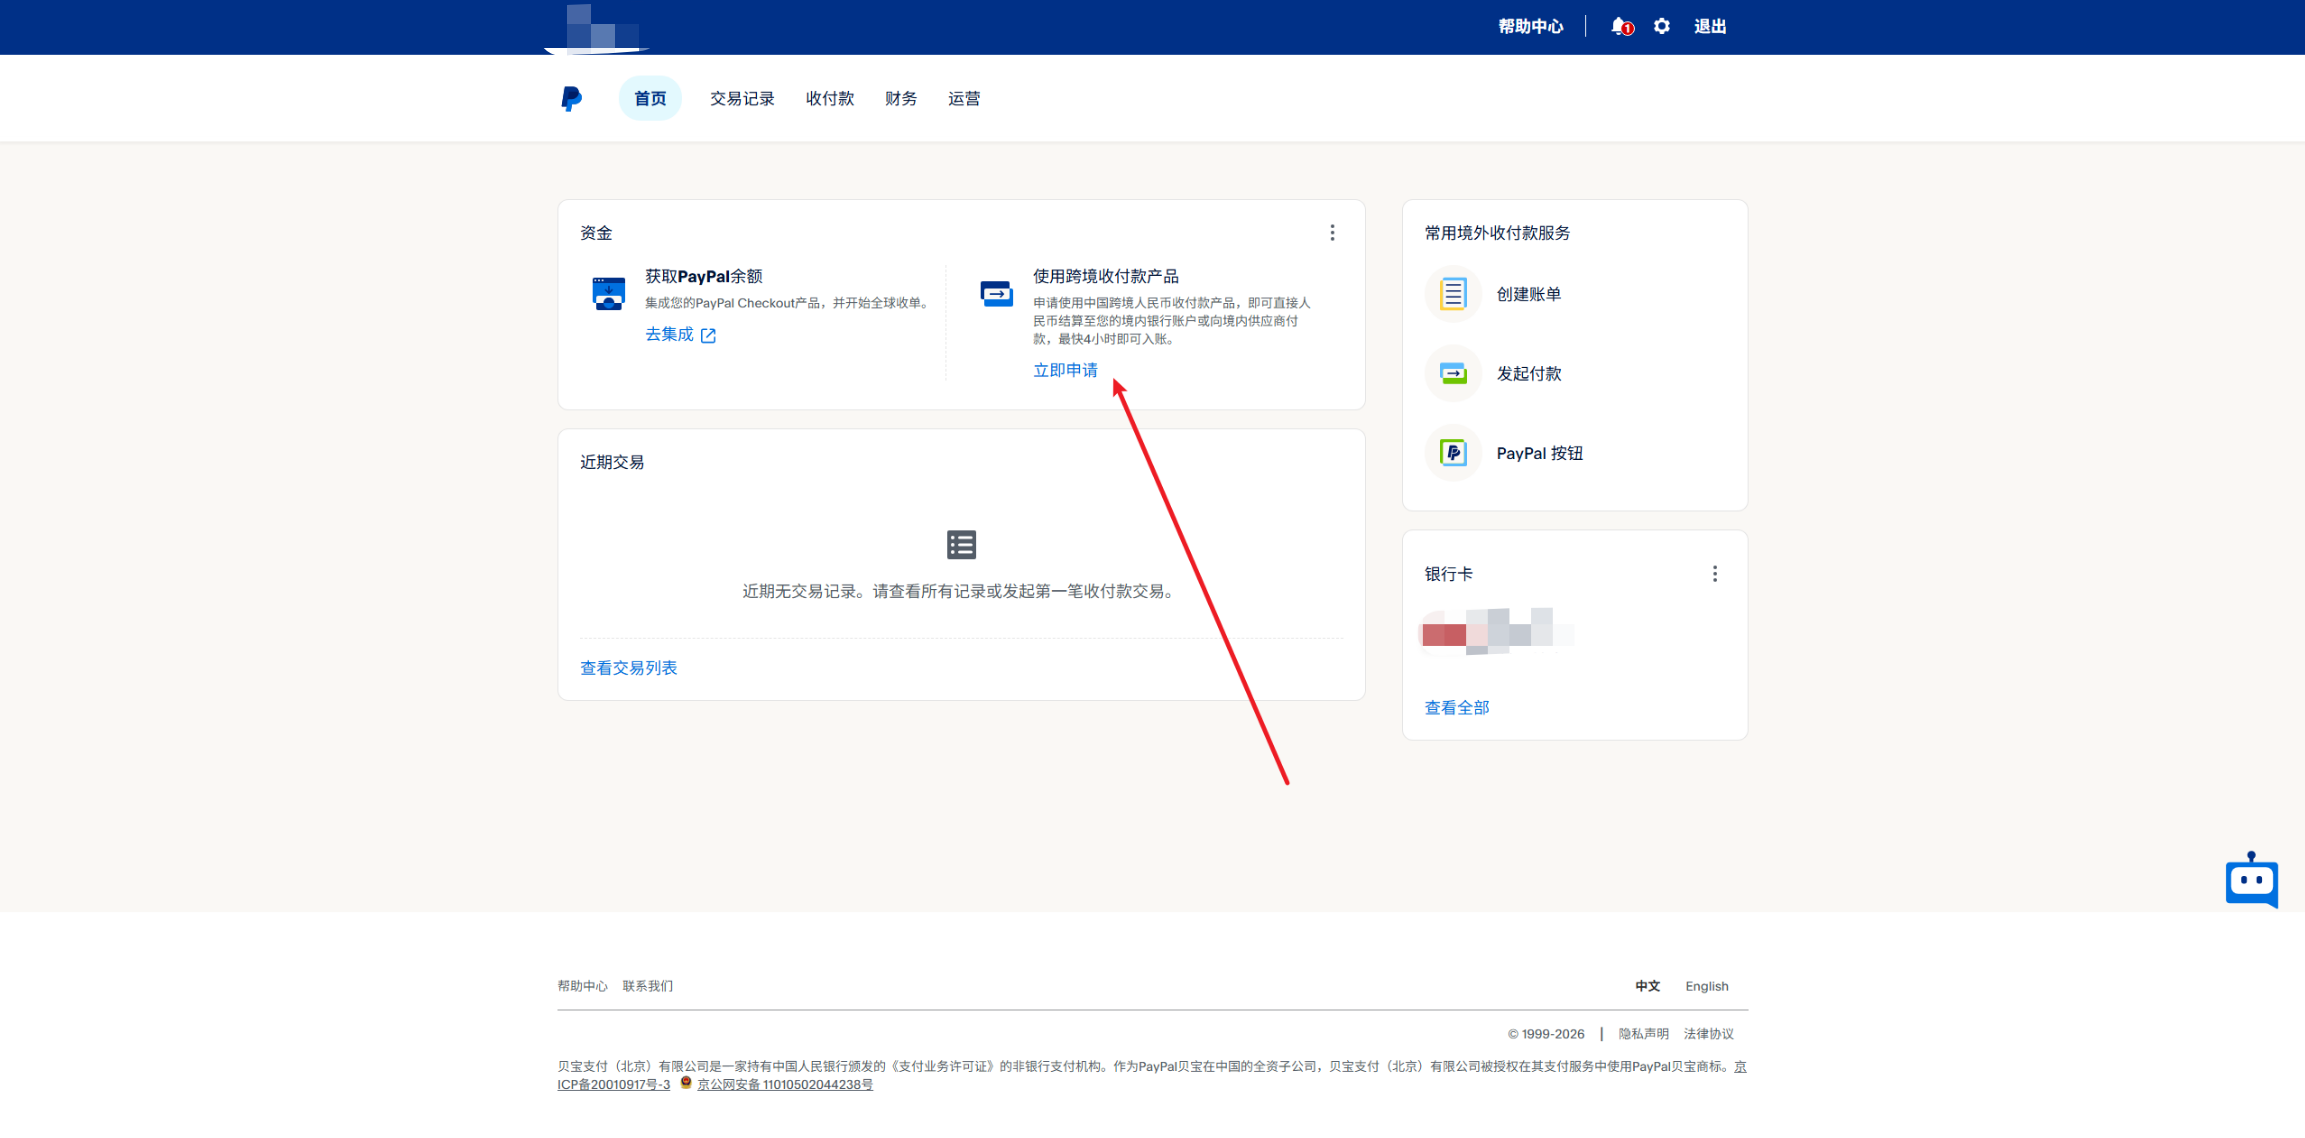Open the notifications bell icon

coord(1620,27)
